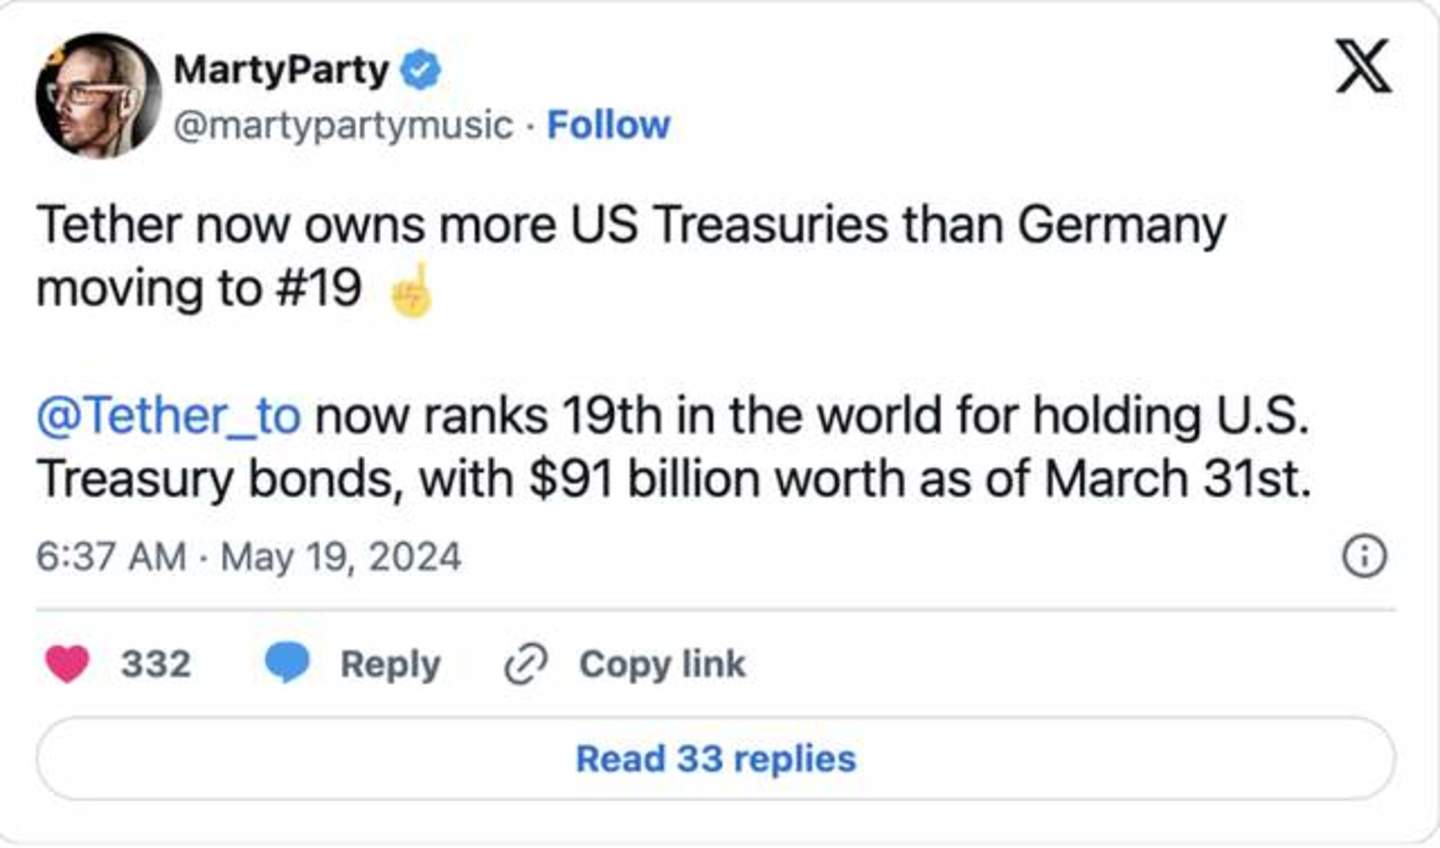Click the blue reply bubble icon
1440x848 pixels.
287,663
